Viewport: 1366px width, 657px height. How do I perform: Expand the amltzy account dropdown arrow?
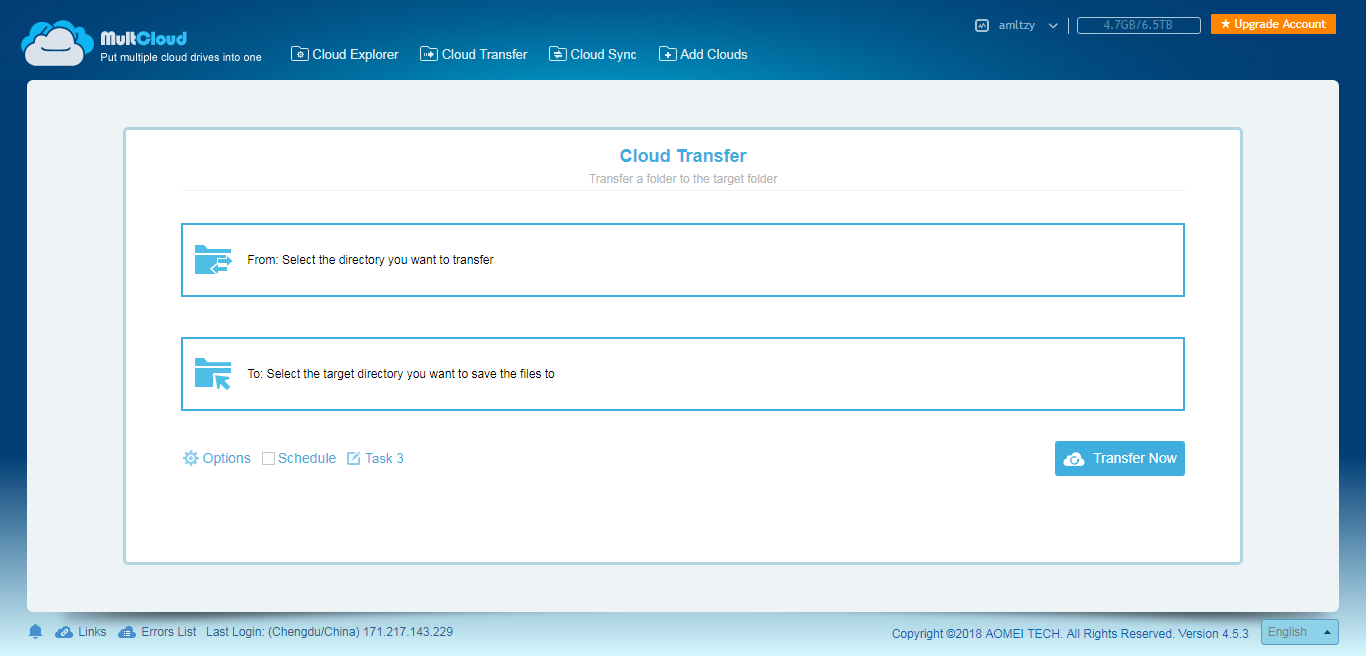(x=1053, y=26)
